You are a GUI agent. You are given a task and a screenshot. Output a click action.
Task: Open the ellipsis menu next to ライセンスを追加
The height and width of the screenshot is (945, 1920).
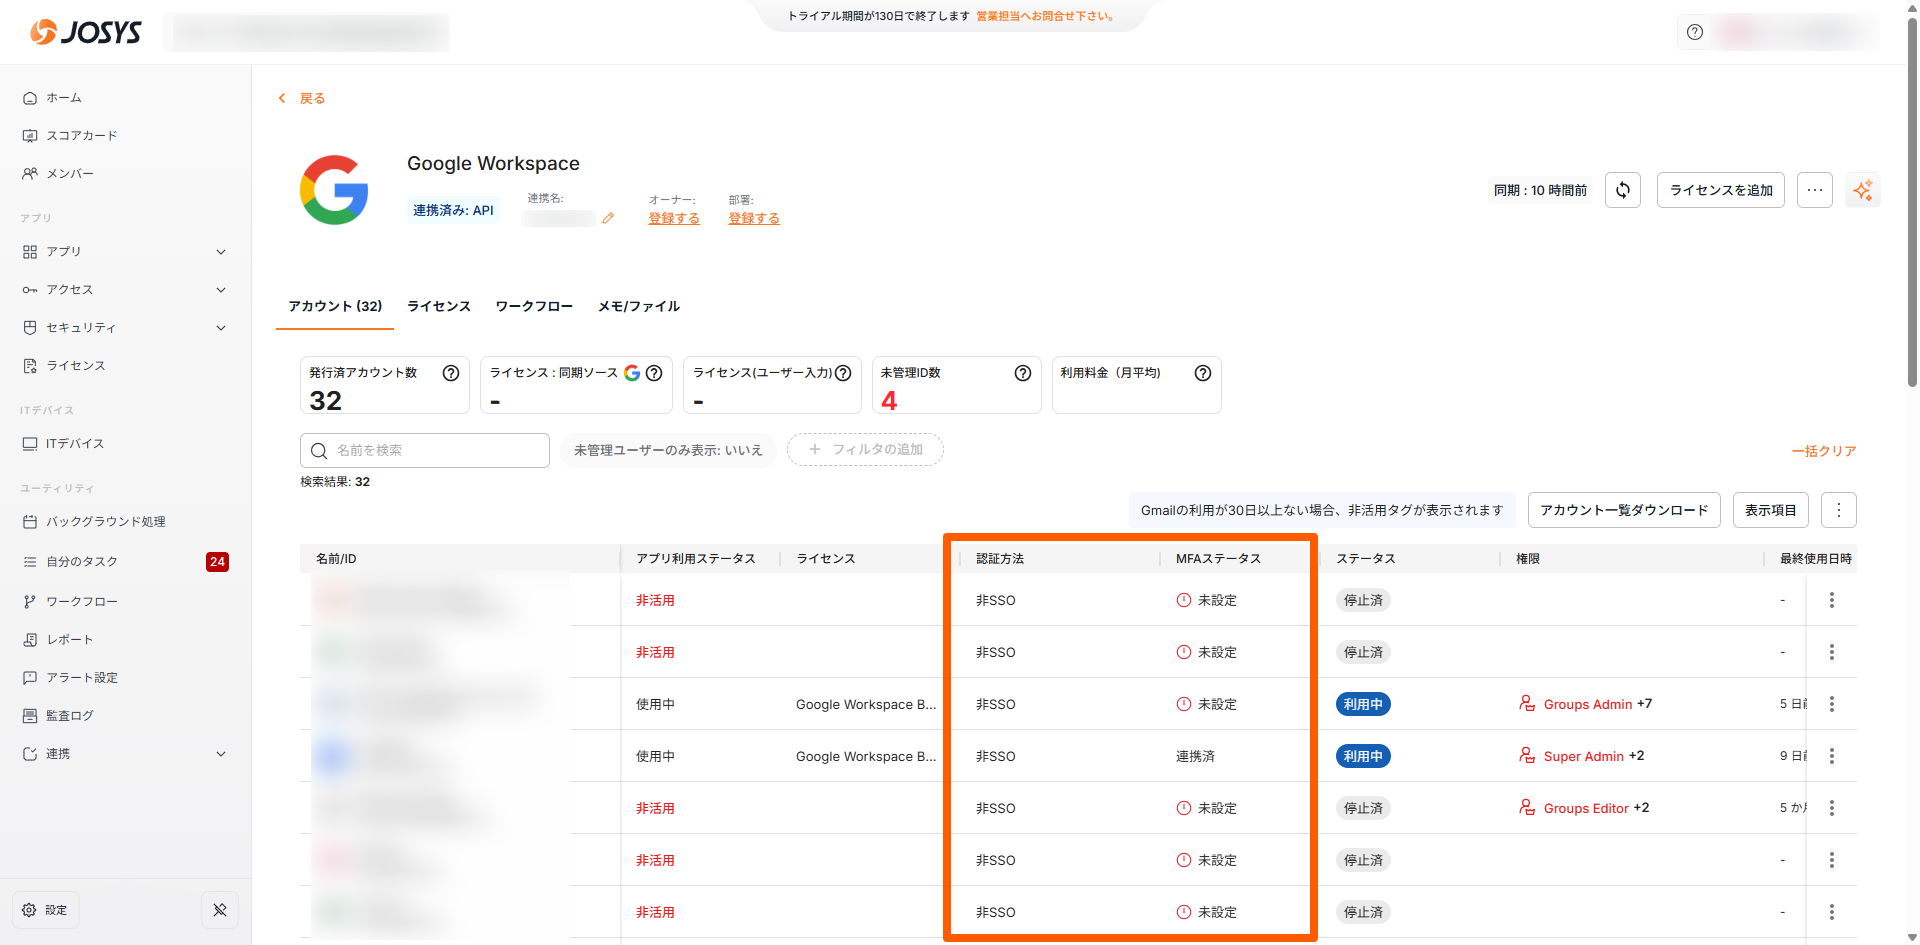point(1815,190)
